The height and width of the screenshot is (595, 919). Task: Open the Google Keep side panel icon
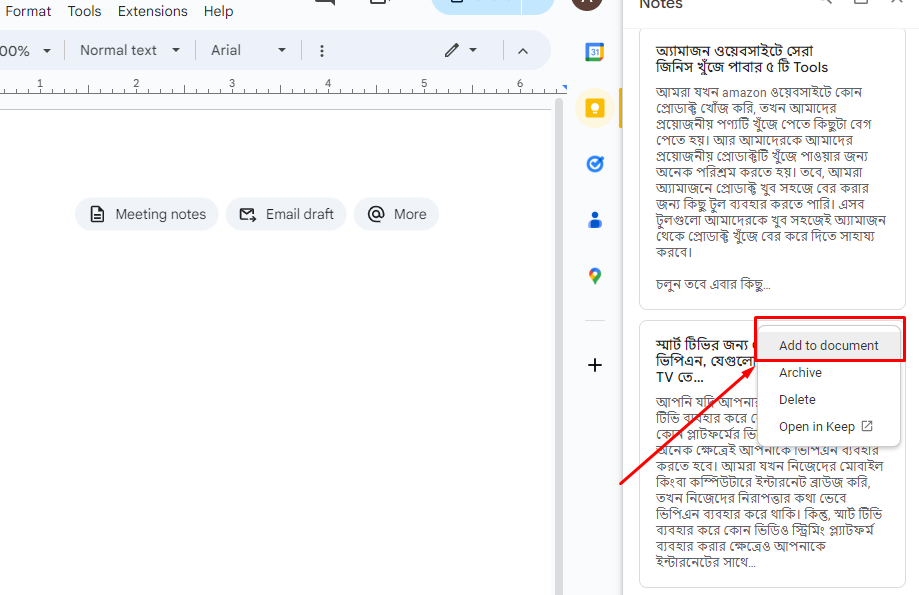[594, 108]
